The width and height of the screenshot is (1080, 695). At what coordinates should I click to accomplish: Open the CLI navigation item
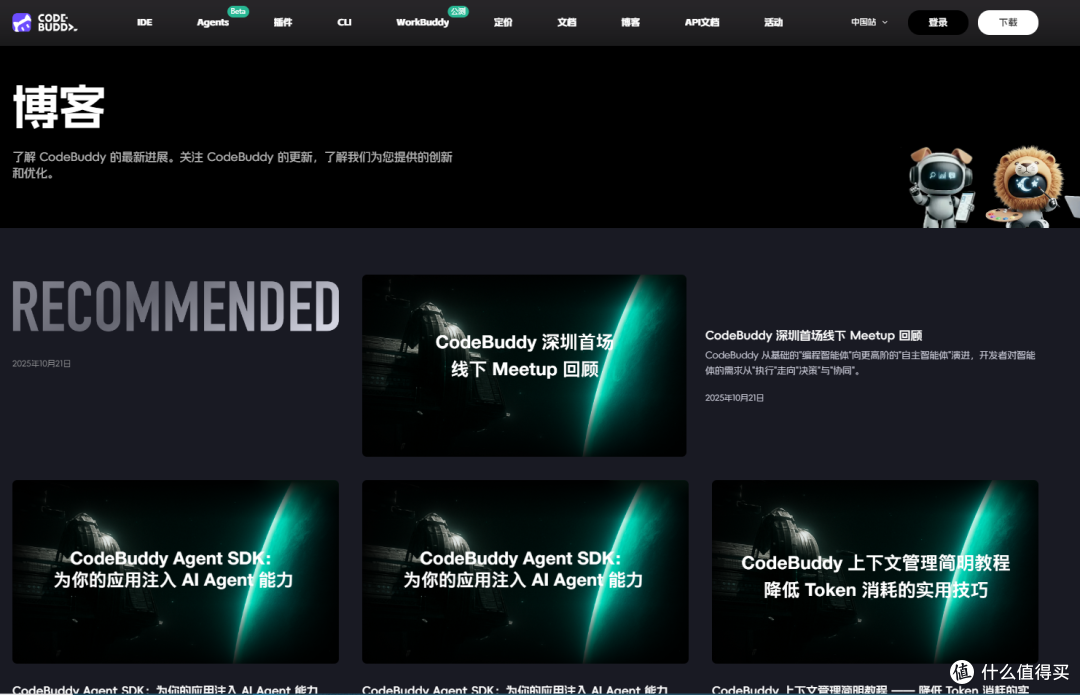point(344,23)
